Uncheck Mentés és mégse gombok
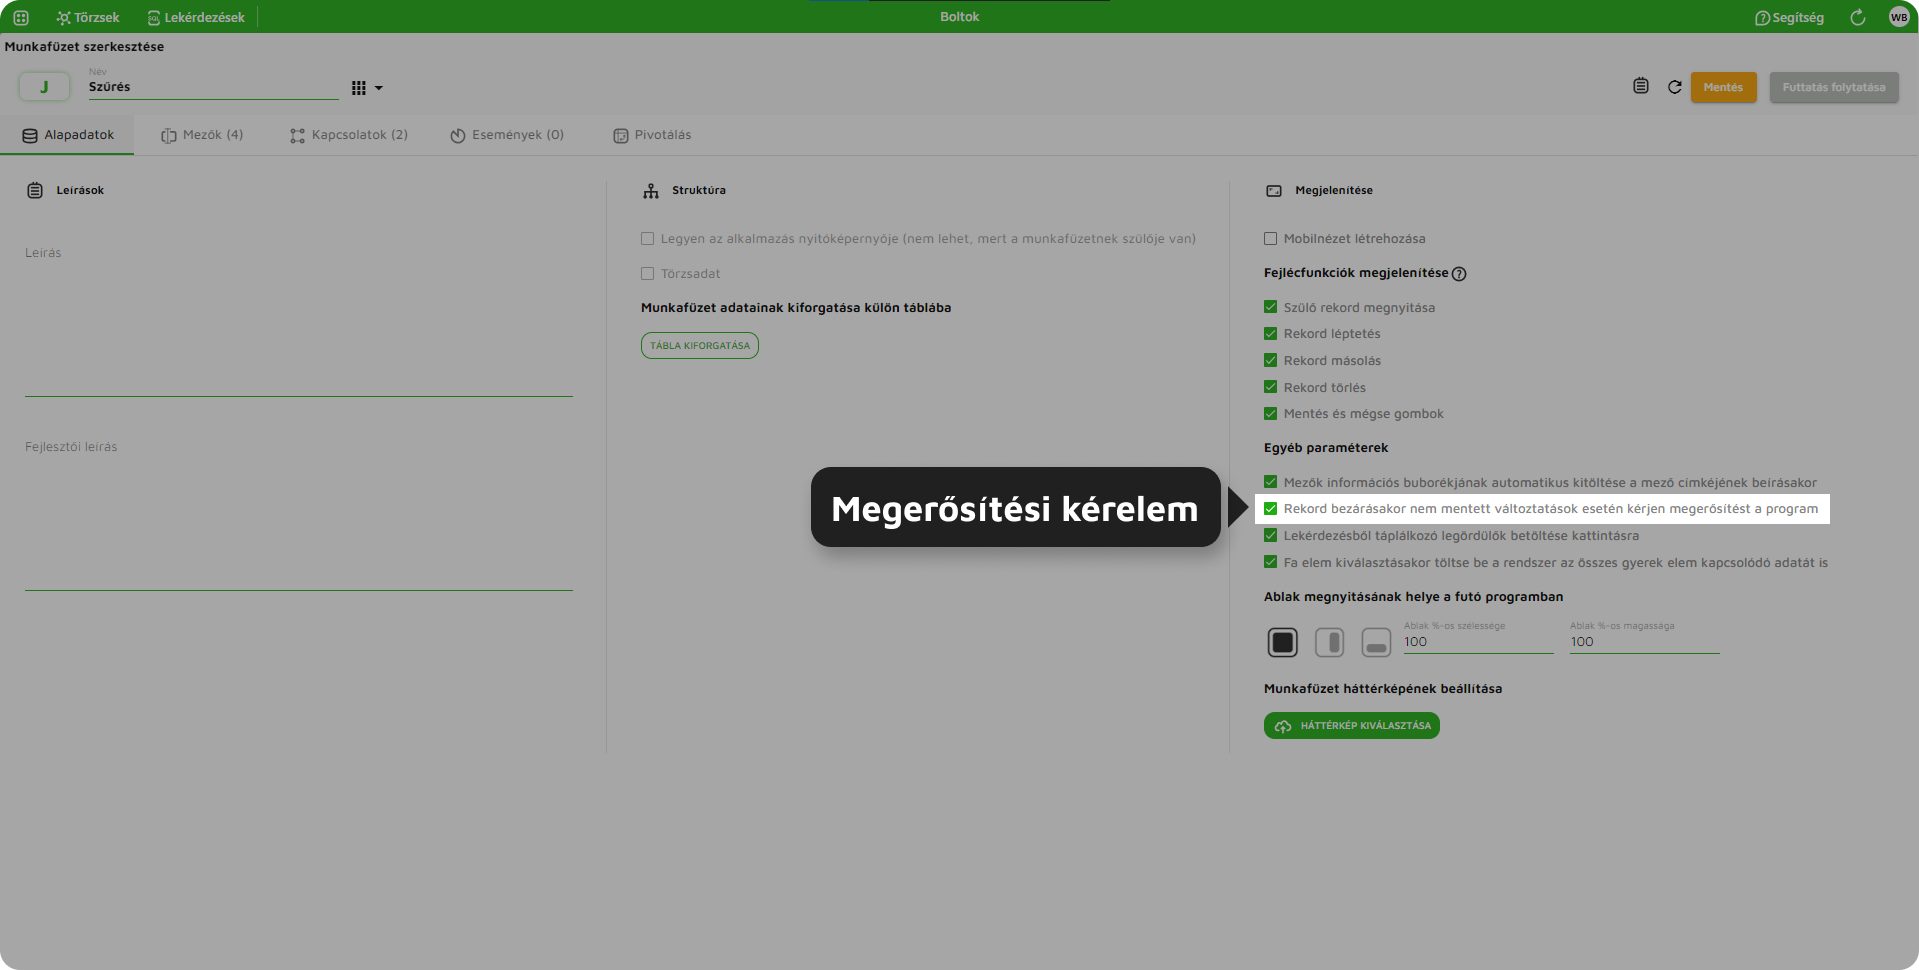Screen dimensions: 1919x970 point(1270,414)
